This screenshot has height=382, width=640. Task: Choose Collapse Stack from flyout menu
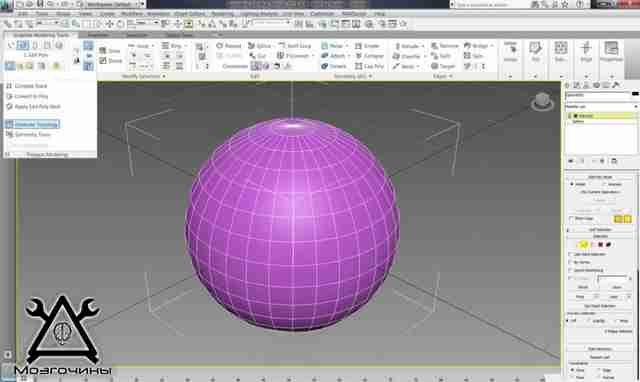tap(27, 86)
